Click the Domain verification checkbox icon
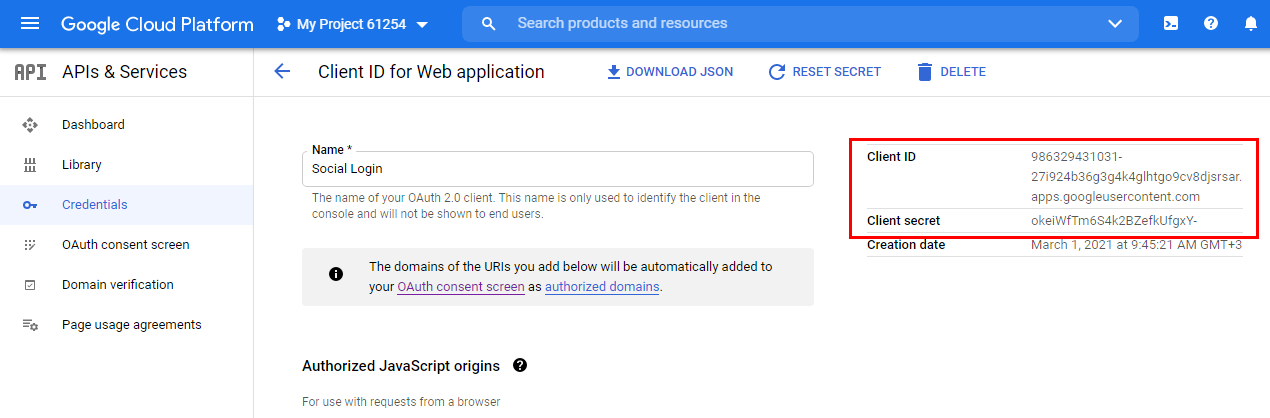Viewport: 1270px width, 418px height. 30,285
